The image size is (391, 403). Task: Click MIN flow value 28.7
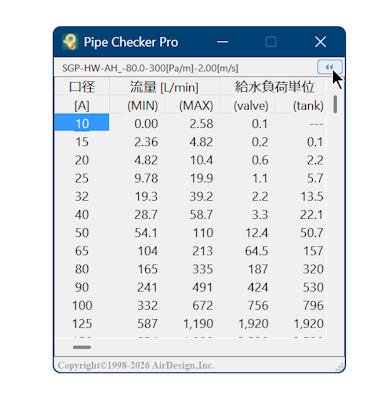coord(146,215)
